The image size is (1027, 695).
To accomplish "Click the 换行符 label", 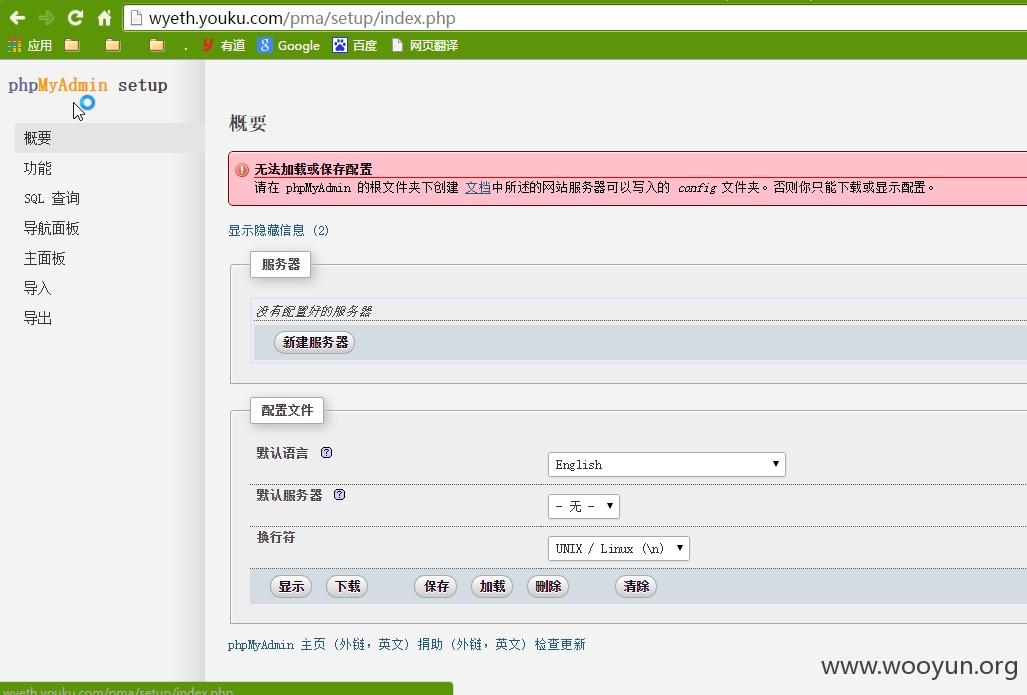I will point(276,537).
